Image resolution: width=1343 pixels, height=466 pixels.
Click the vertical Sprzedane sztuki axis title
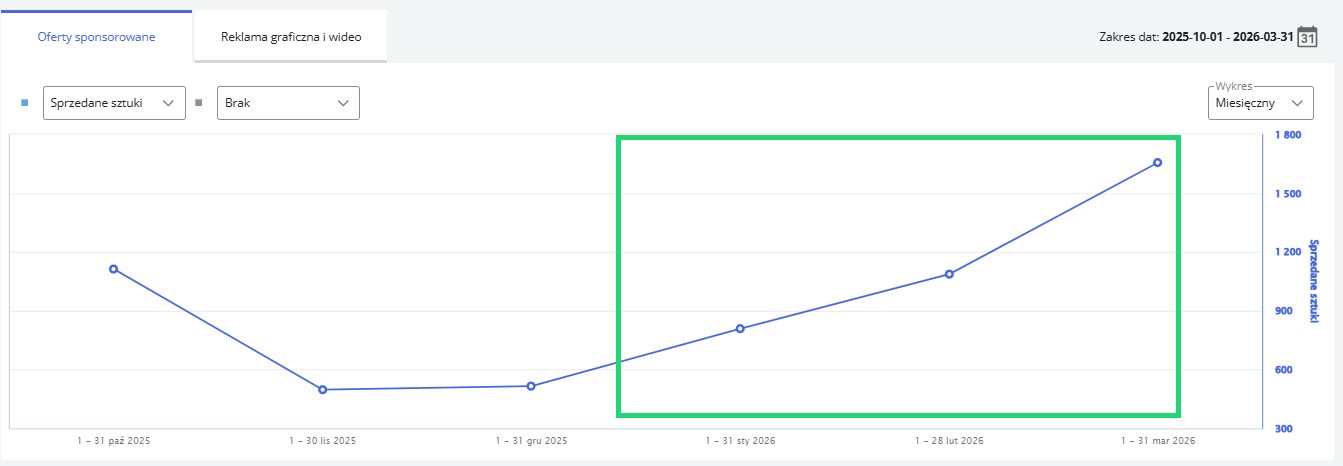tap(1313, 279)
